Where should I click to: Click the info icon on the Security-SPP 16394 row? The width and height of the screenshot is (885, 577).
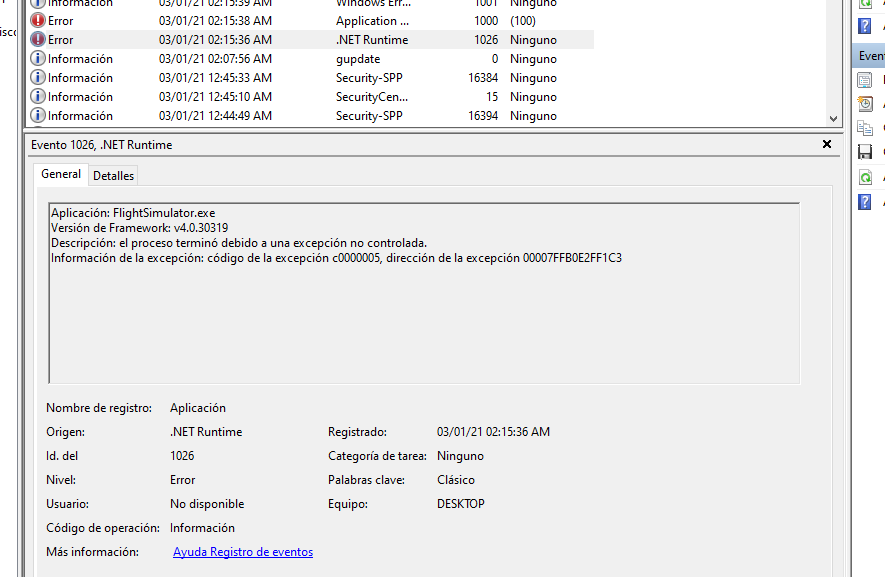point(38,116)
